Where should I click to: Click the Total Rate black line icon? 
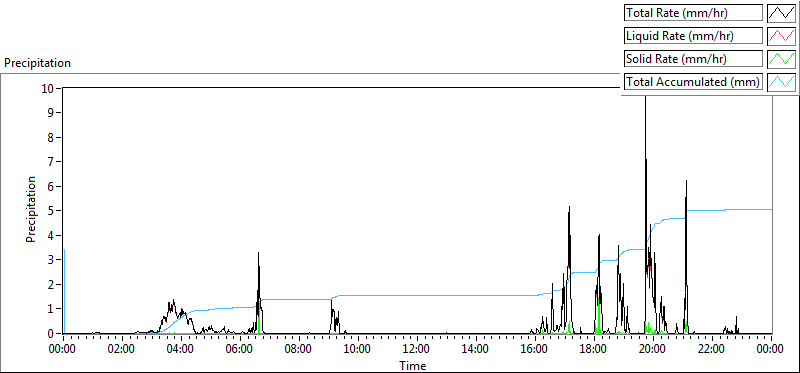point(782,13)
